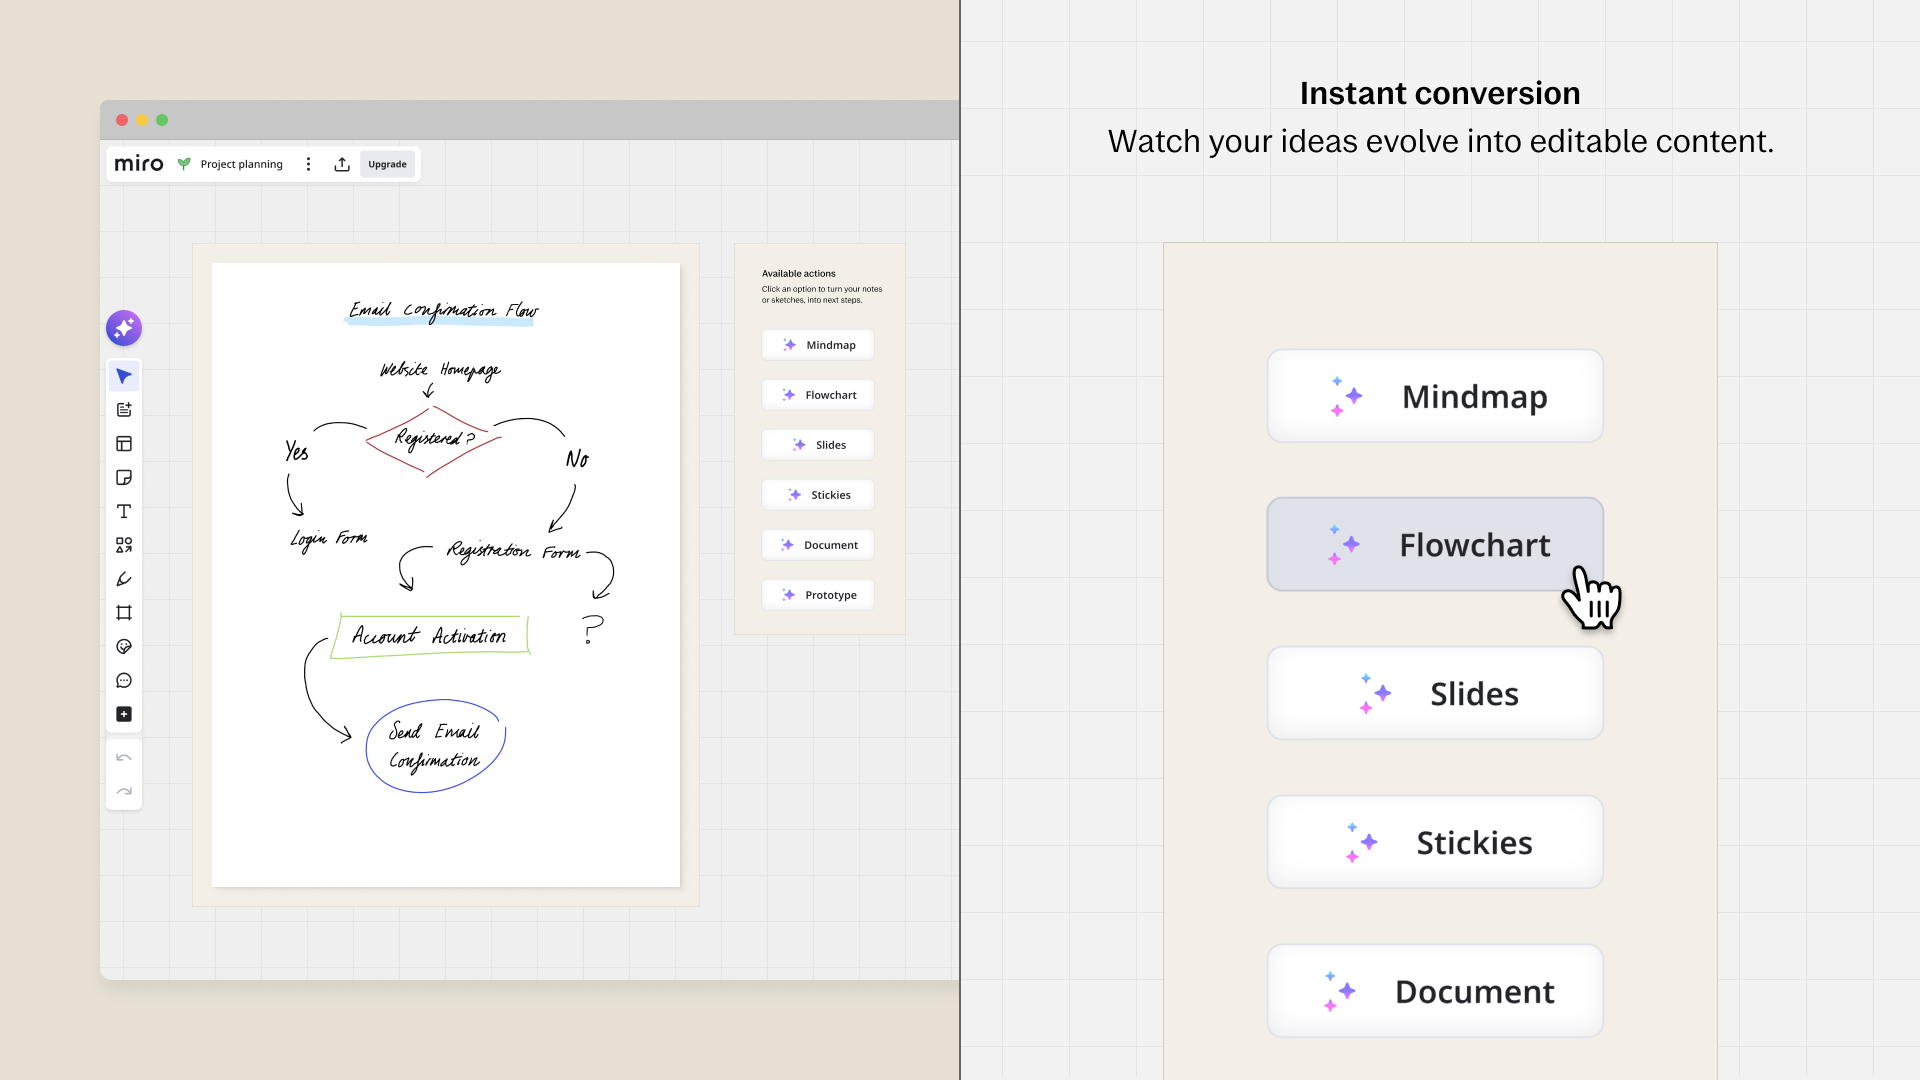Click the plus more apps button
The width and height of the screenshot is (1920, 1080).
click(124, 714)
